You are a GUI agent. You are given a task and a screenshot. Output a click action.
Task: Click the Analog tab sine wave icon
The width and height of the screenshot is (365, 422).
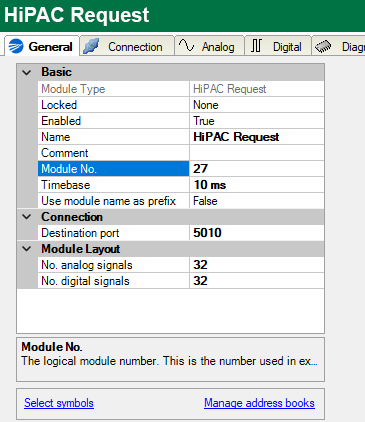point(186,45)
